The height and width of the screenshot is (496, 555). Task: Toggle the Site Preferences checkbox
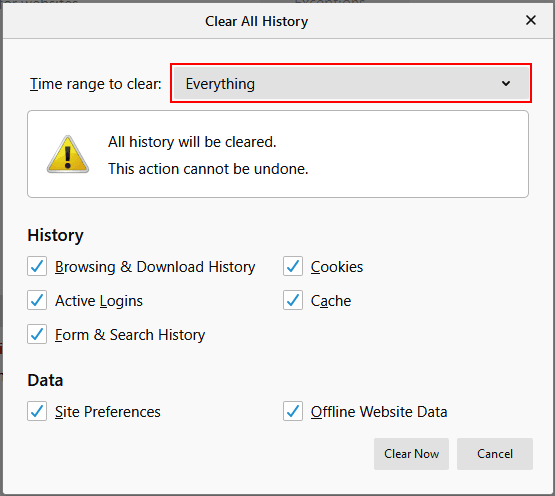(37, 411)
